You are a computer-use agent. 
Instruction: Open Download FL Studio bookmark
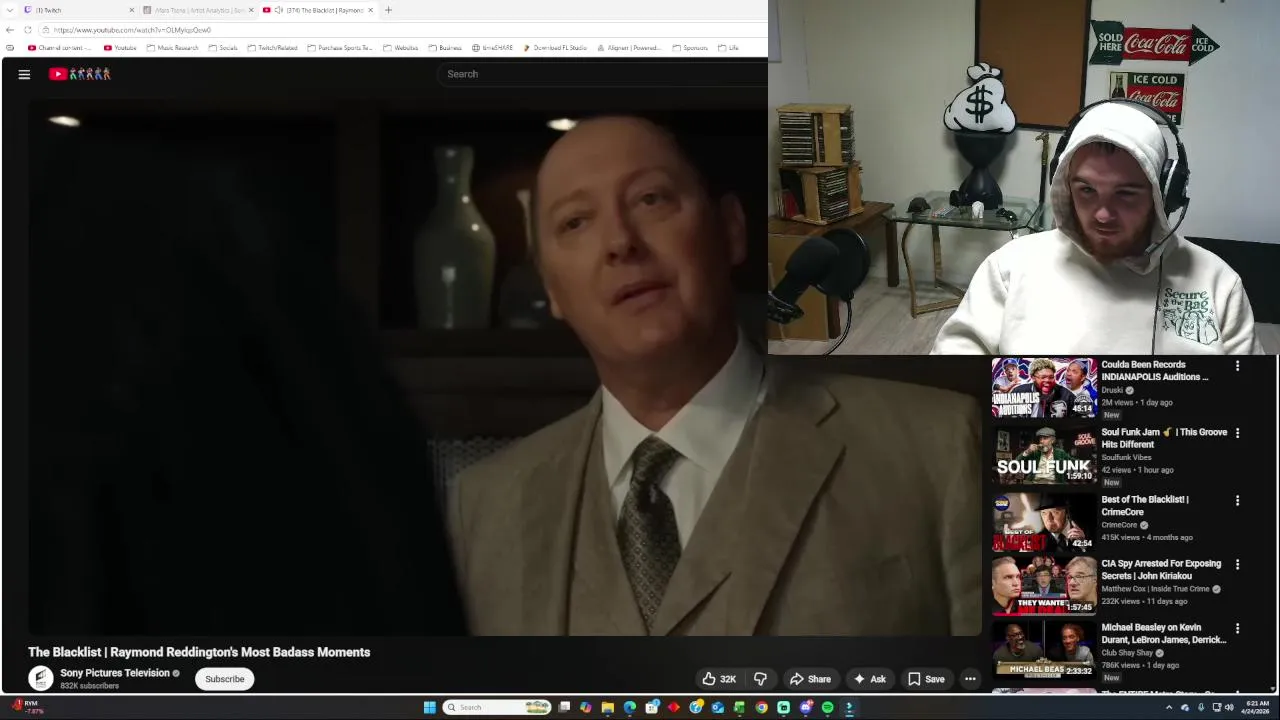[555, 48]
